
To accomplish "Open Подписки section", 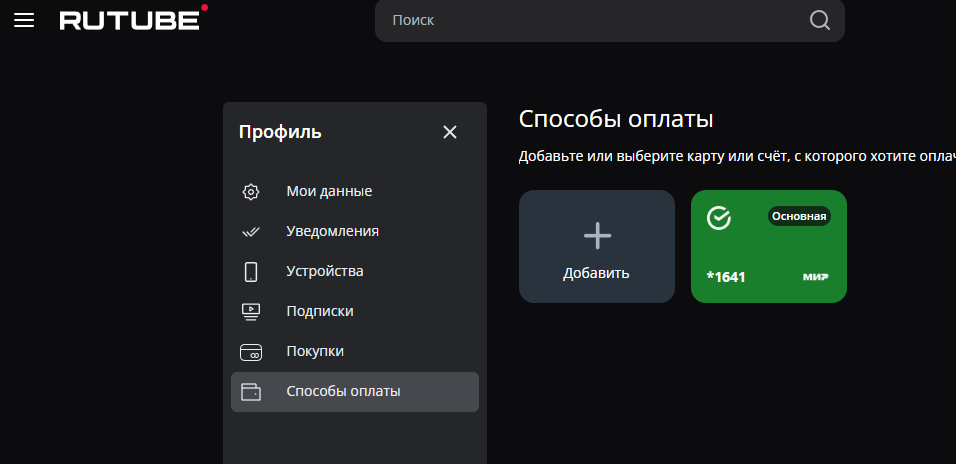I will (x=355, y=312).
